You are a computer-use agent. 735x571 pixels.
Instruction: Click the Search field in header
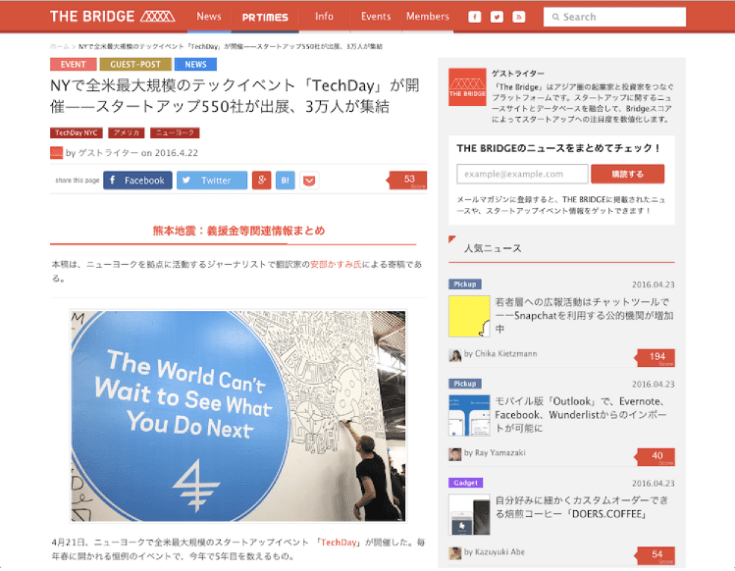click(615, 17)
